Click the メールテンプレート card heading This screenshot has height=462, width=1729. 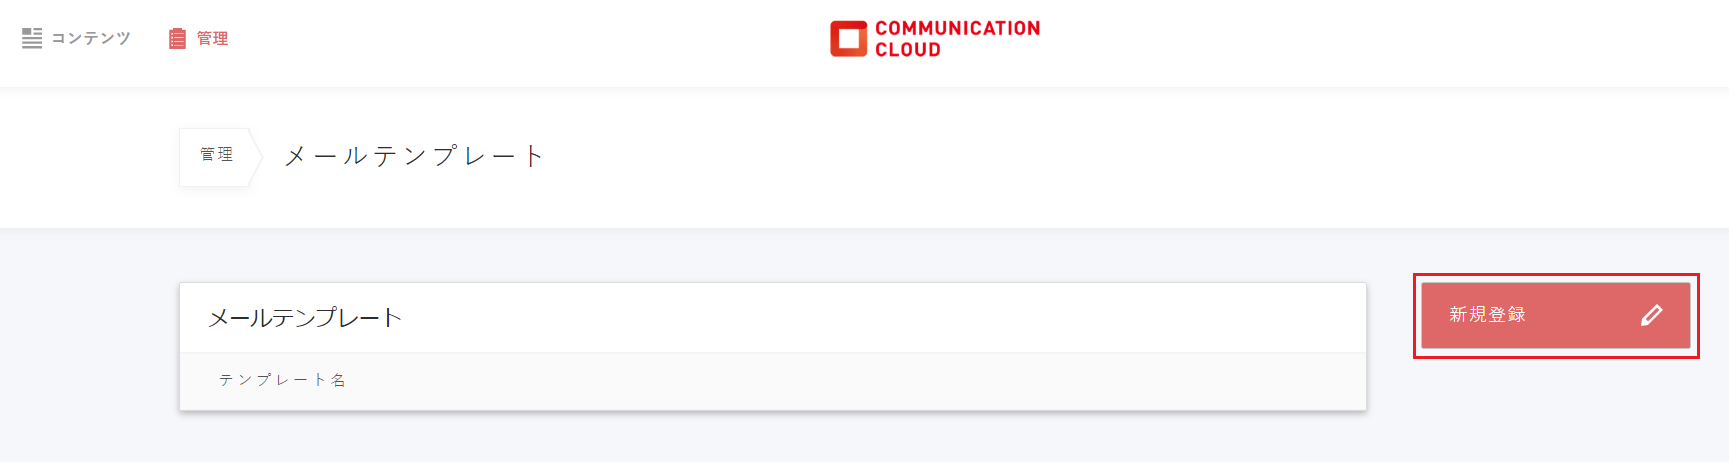305,318
